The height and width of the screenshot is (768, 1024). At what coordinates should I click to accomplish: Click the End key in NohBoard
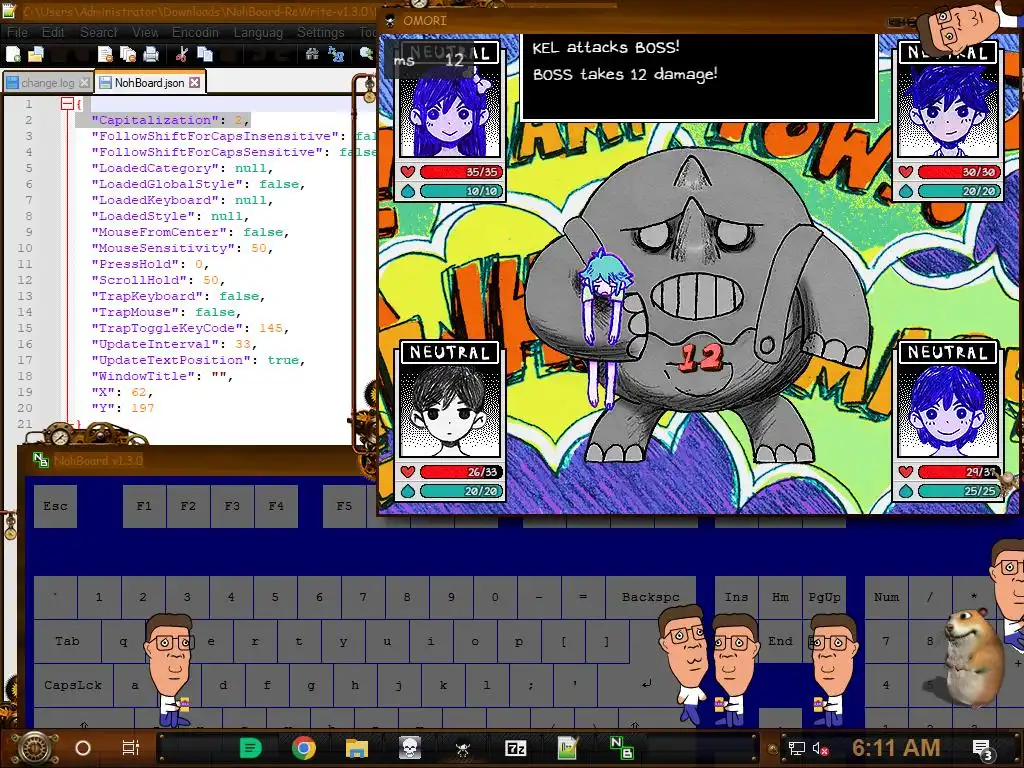780,641
